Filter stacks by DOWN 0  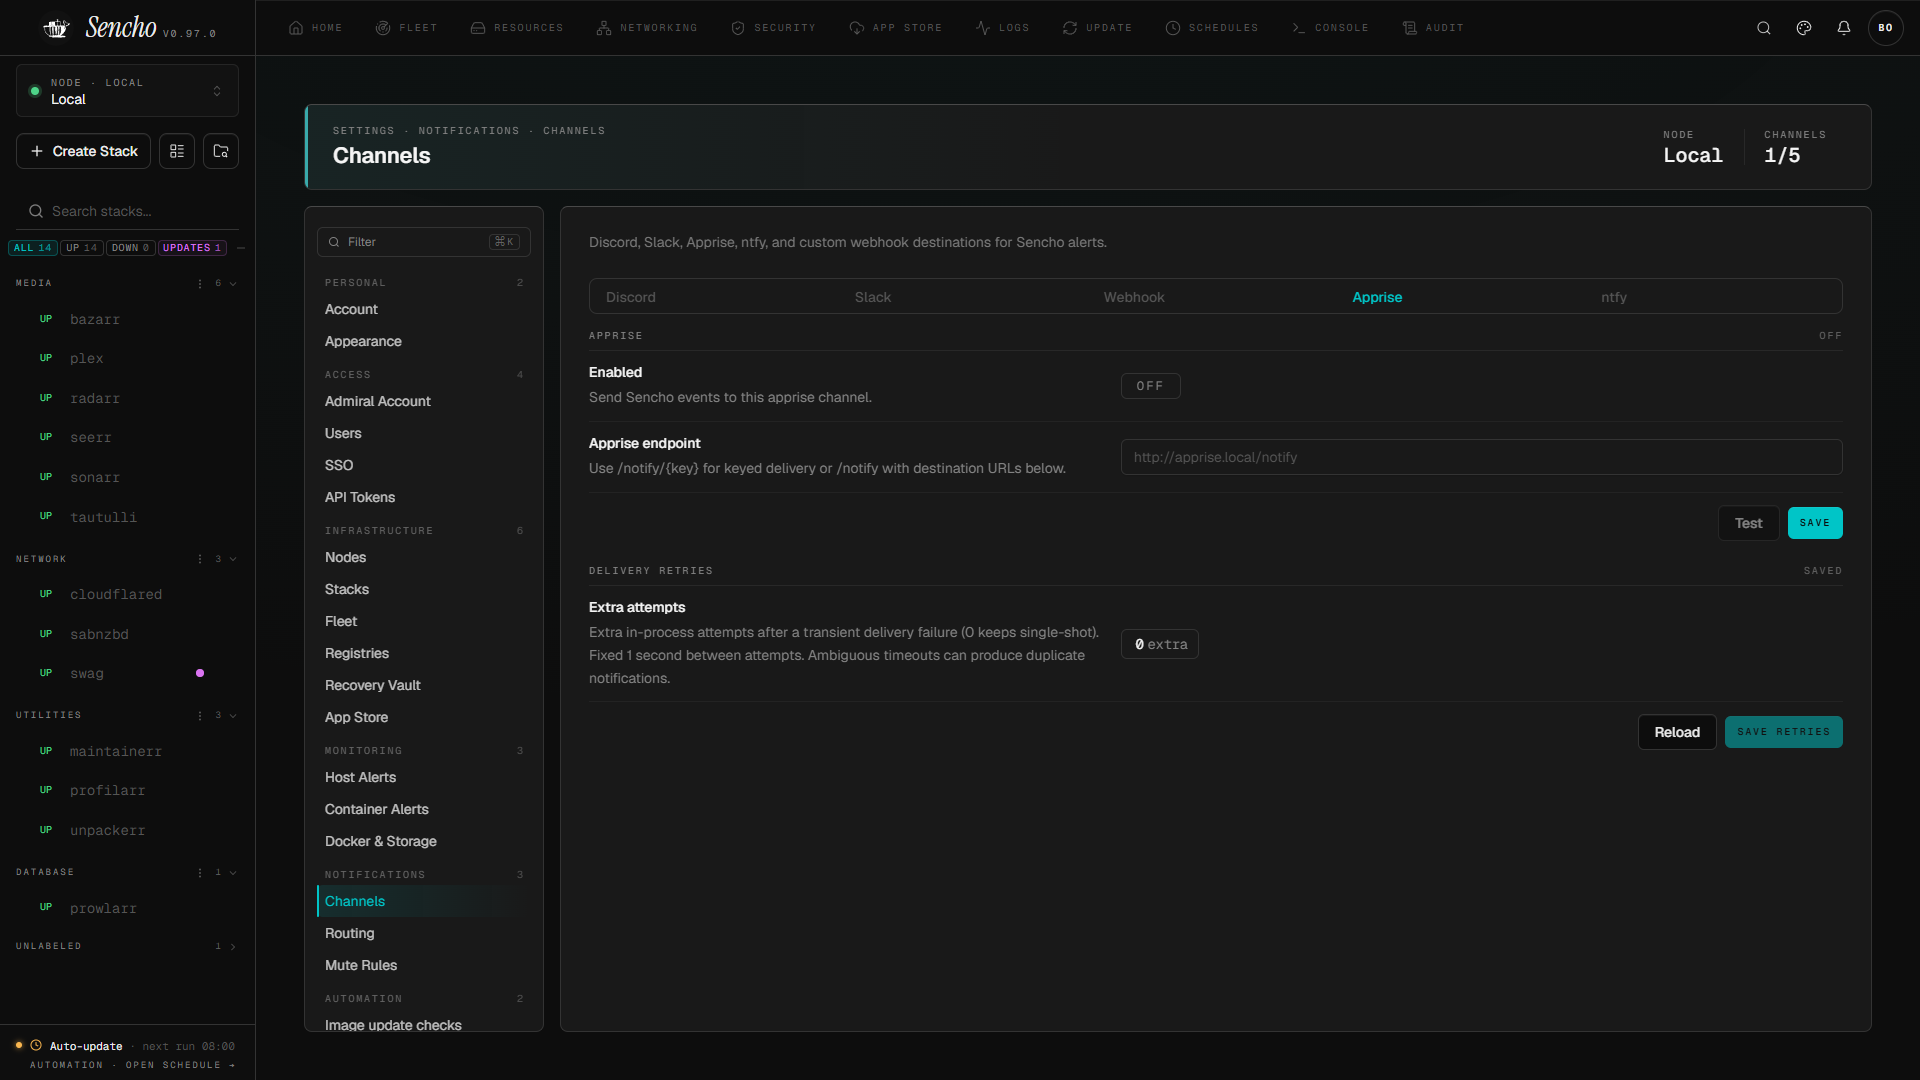coord(131,248)
